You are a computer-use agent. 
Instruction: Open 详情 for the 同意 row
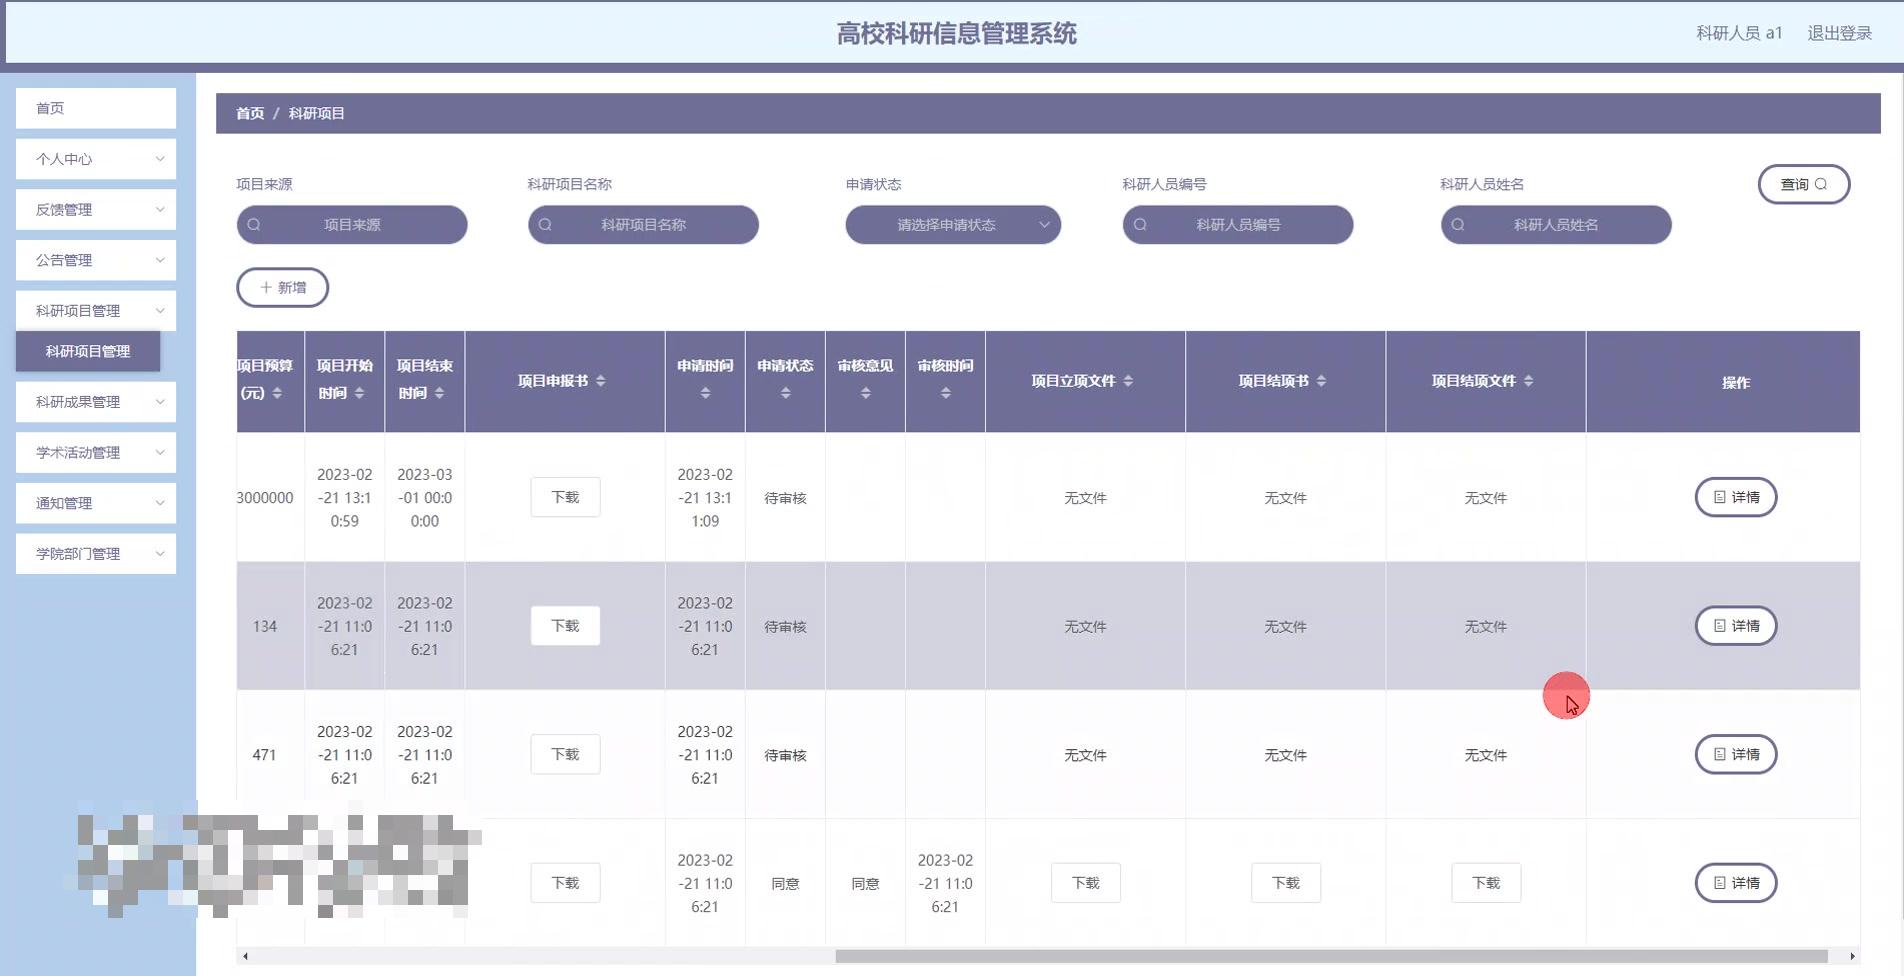1736,883
